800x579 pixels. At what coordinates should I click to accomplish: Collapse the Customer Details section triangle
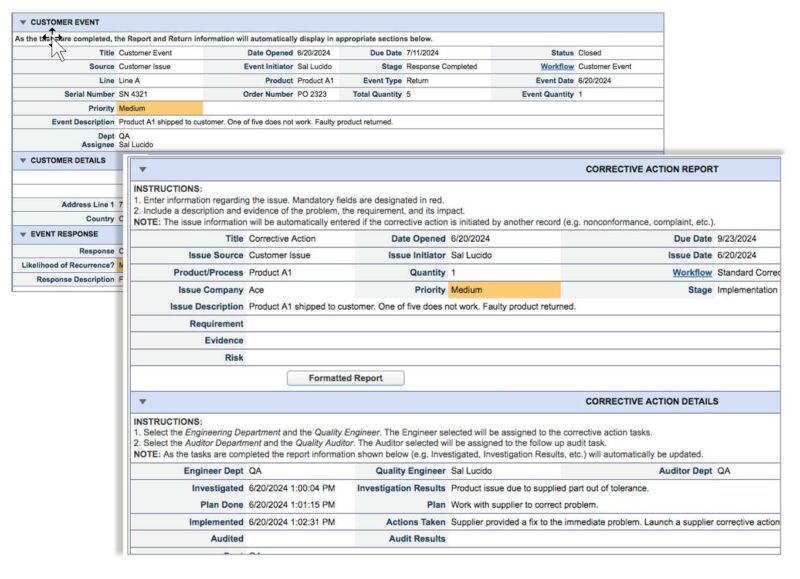click(23, 161)
